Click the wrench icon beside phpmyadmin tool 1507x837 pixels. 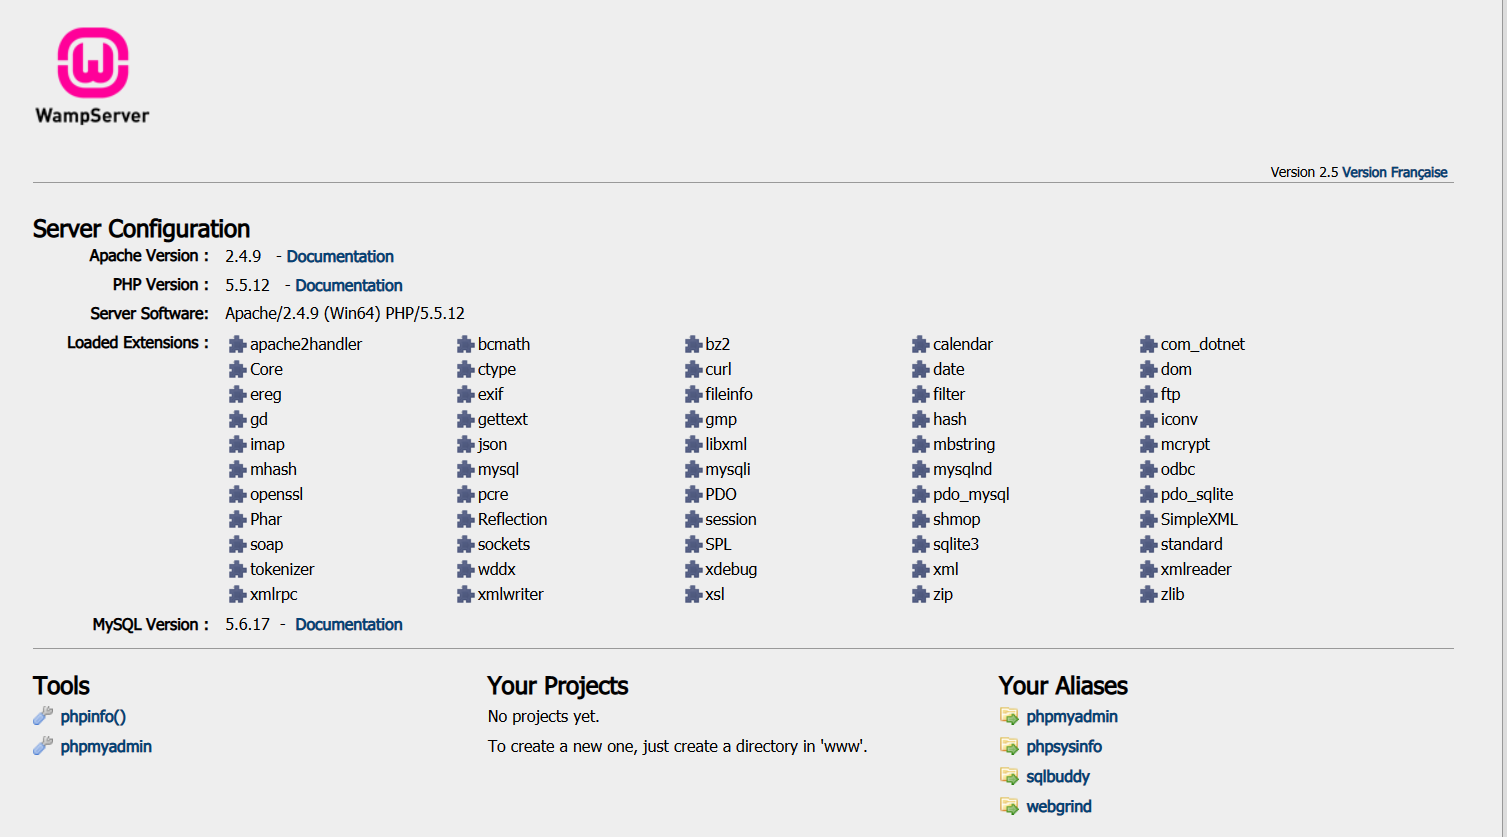coord(43,746)
